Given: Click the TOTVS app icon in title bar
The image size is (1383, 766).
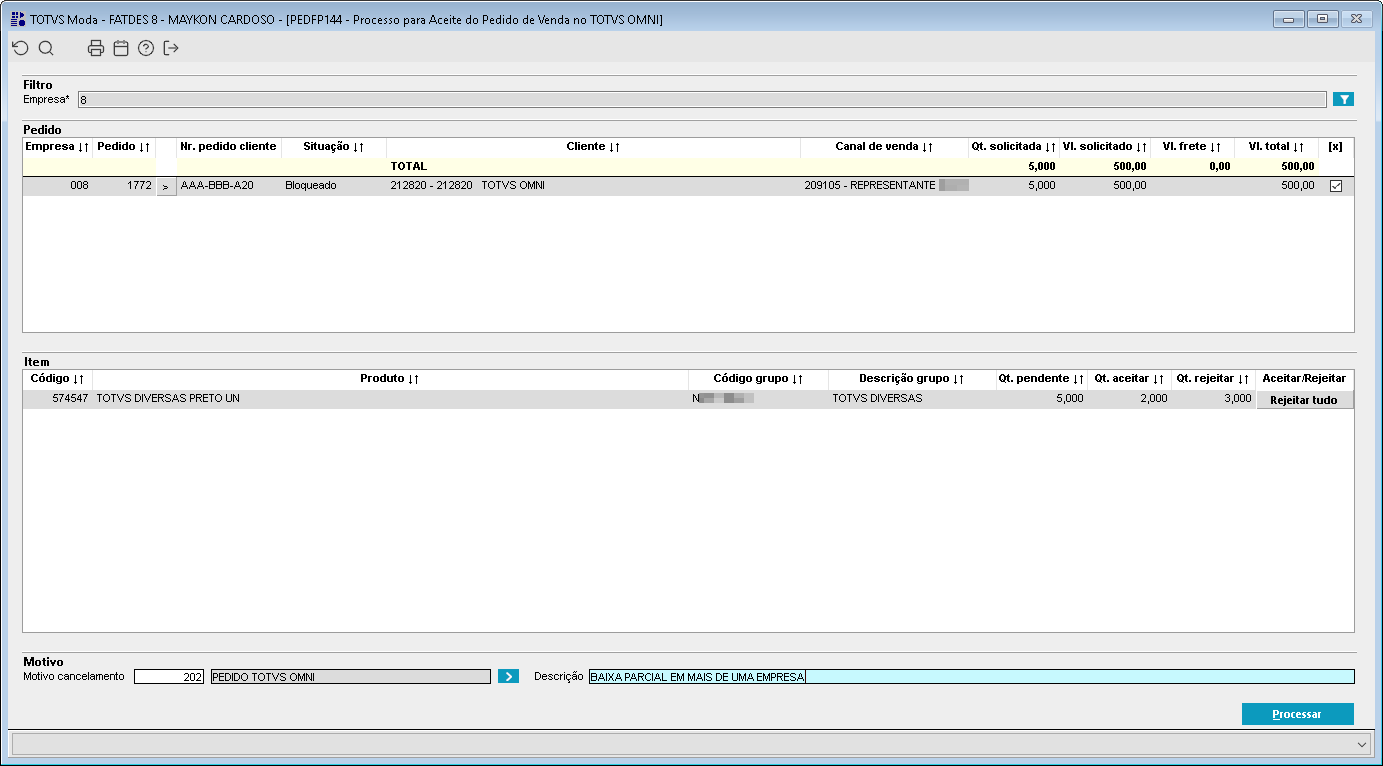Looking at the screenshot, I should point(18,19).
